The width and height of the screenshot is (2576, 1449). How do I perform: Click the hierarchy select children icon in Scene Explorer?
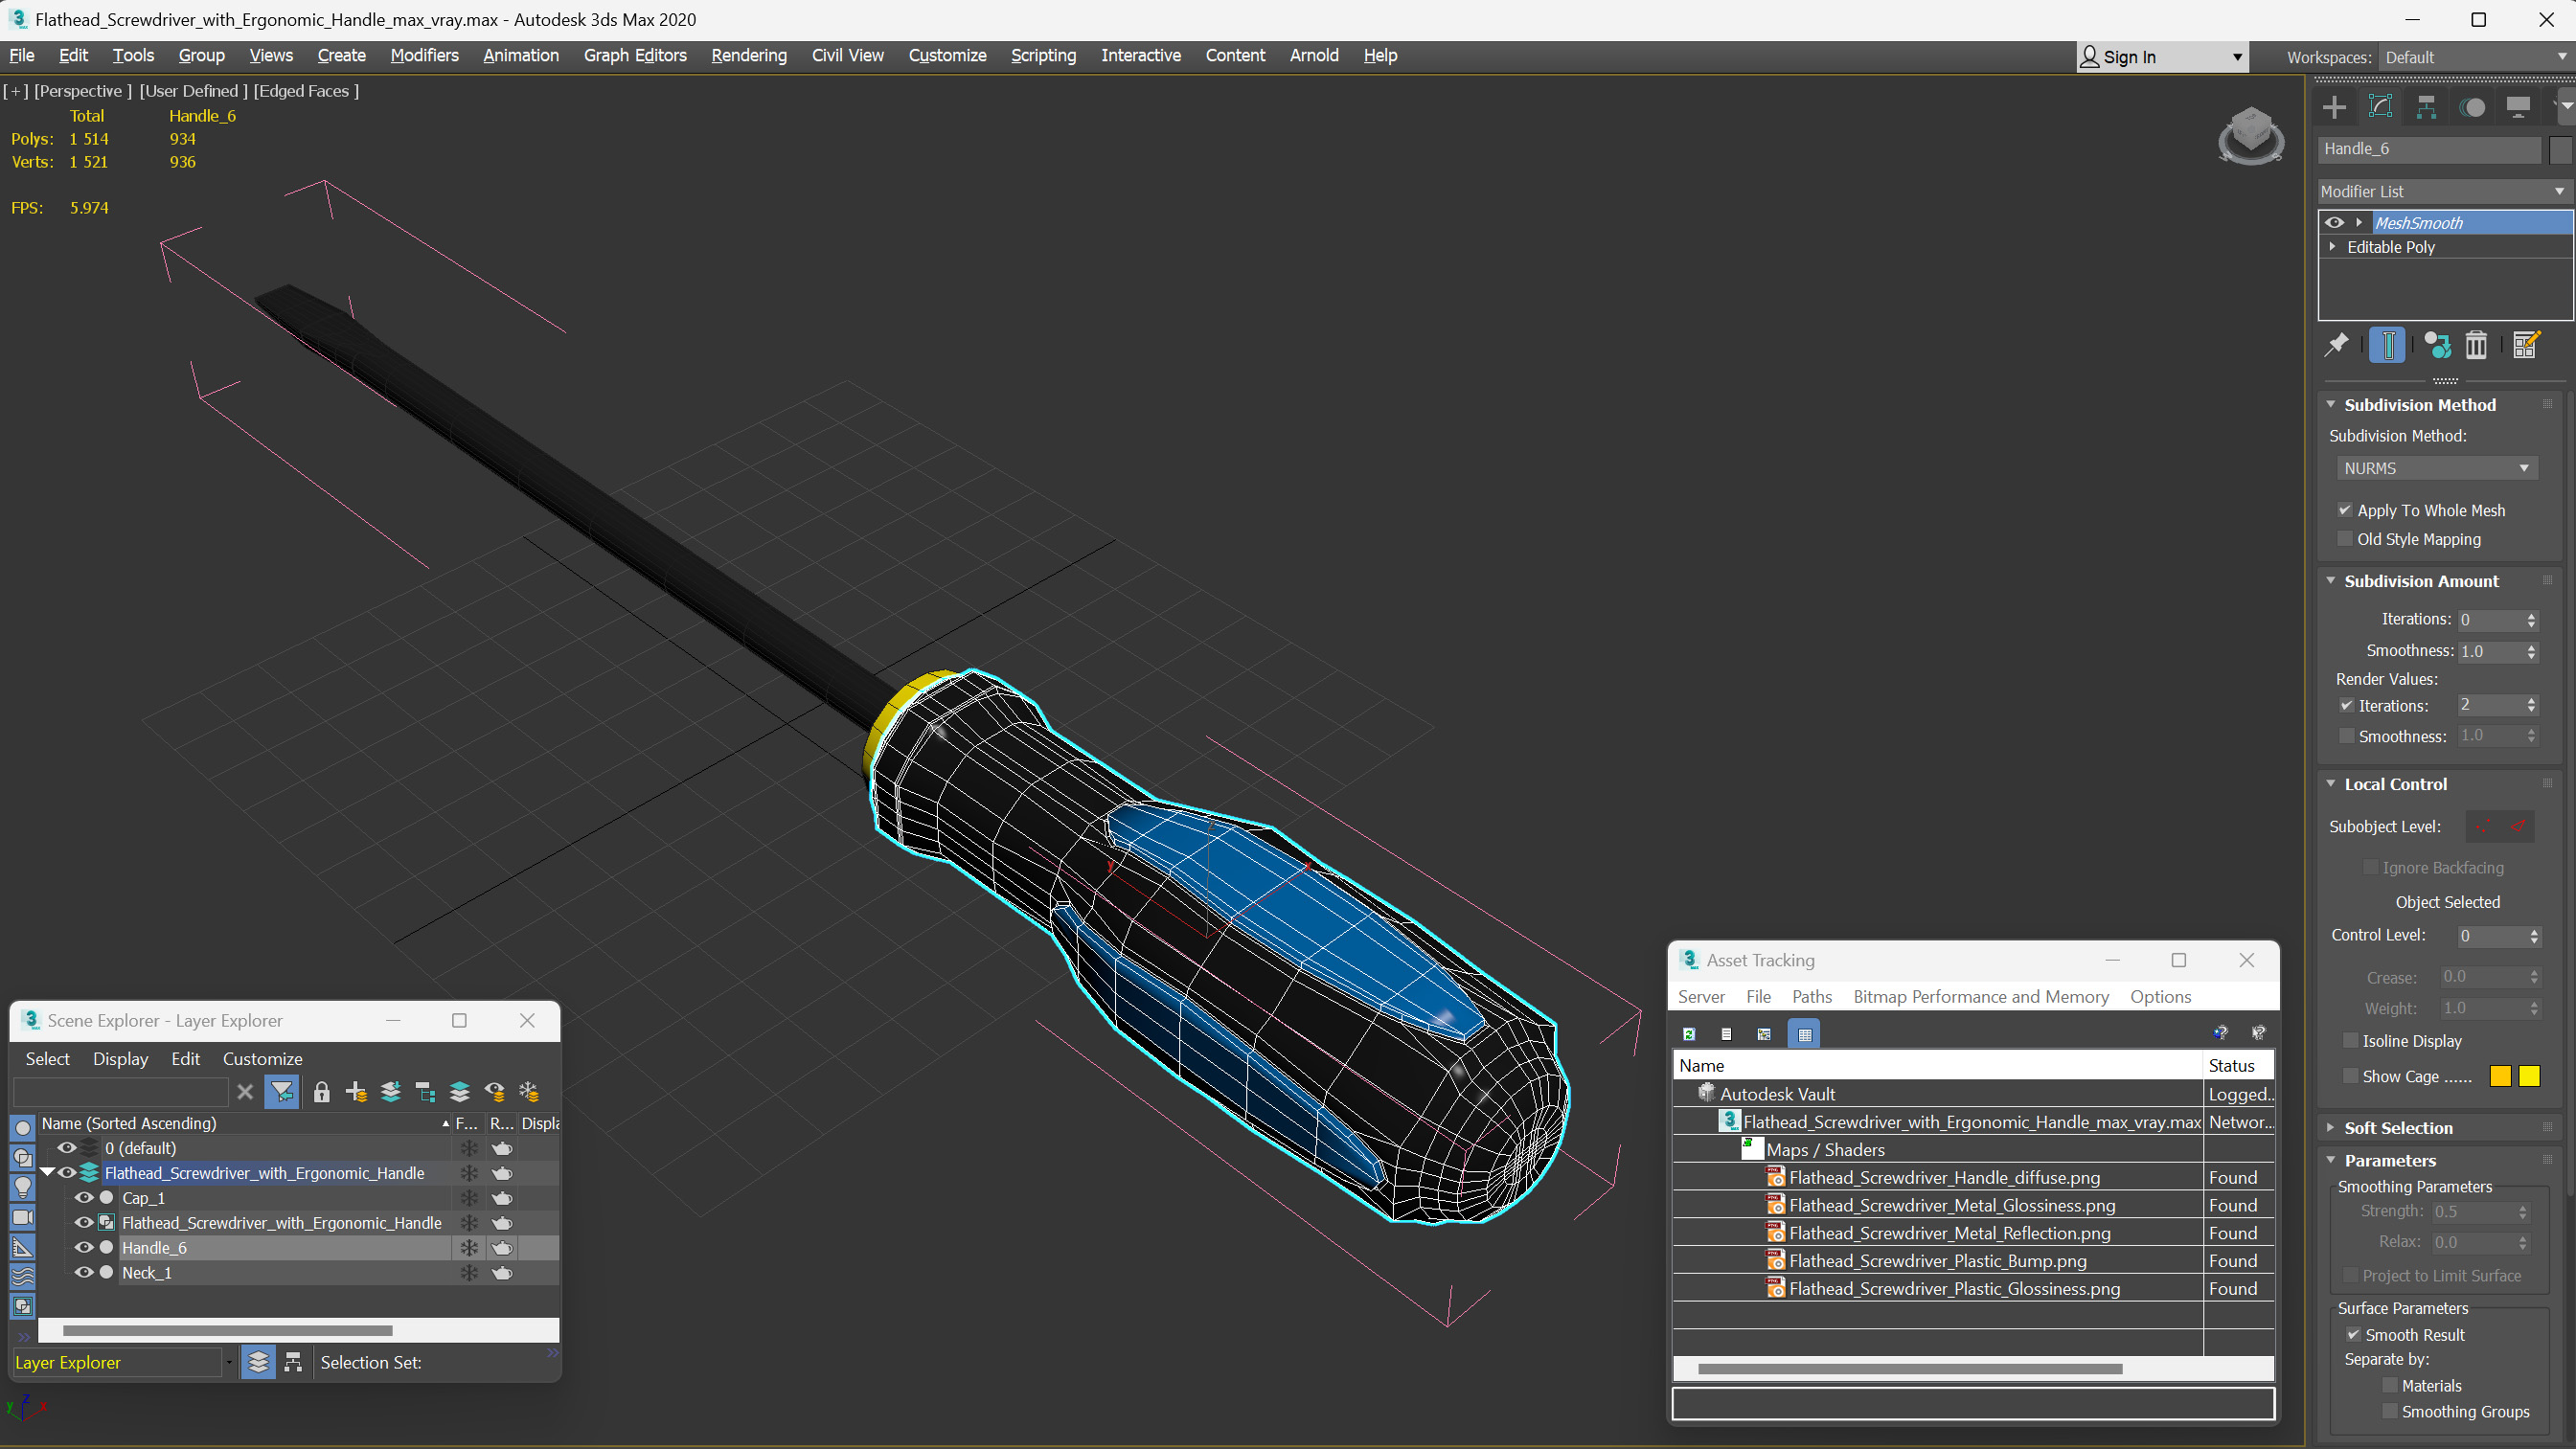pos(425,1092)
